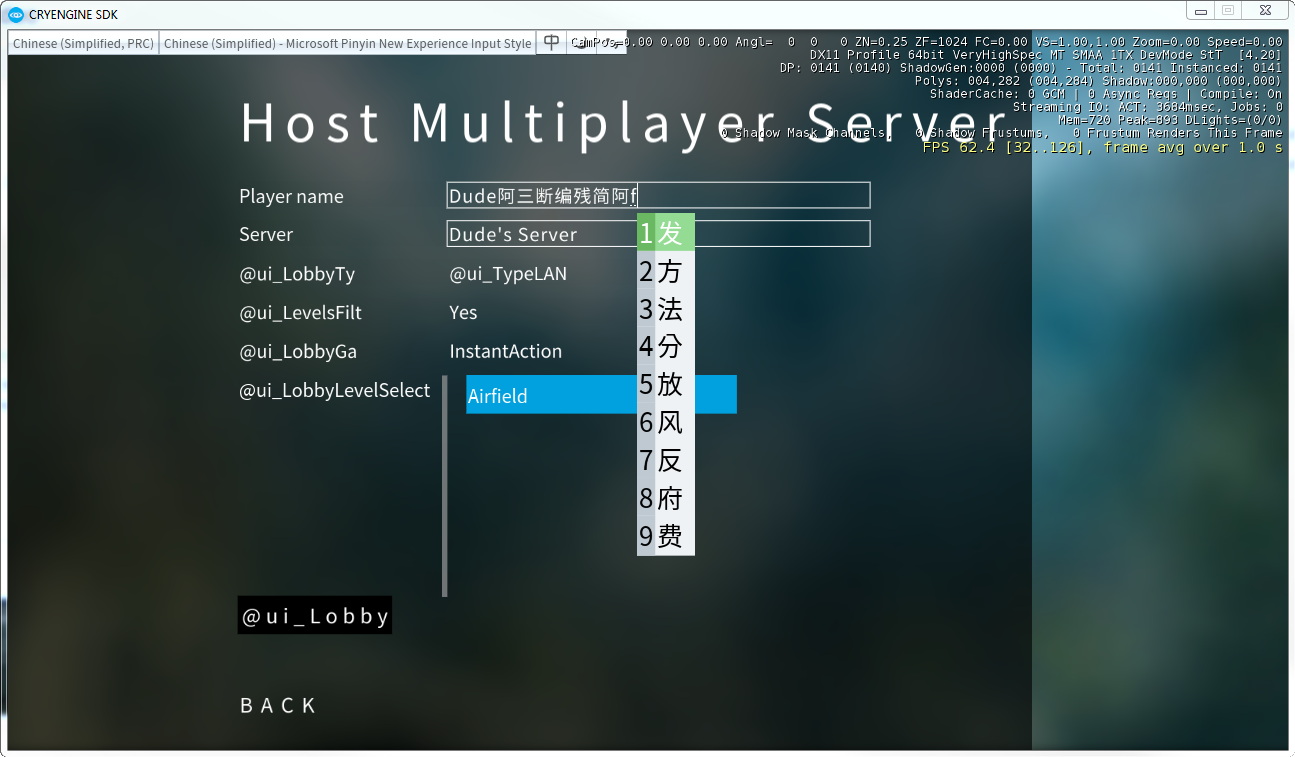Open the Chinese (Simplified, PRC) language selector
This screenshot has height=757, width=1295.
click(x=83, y=43)
